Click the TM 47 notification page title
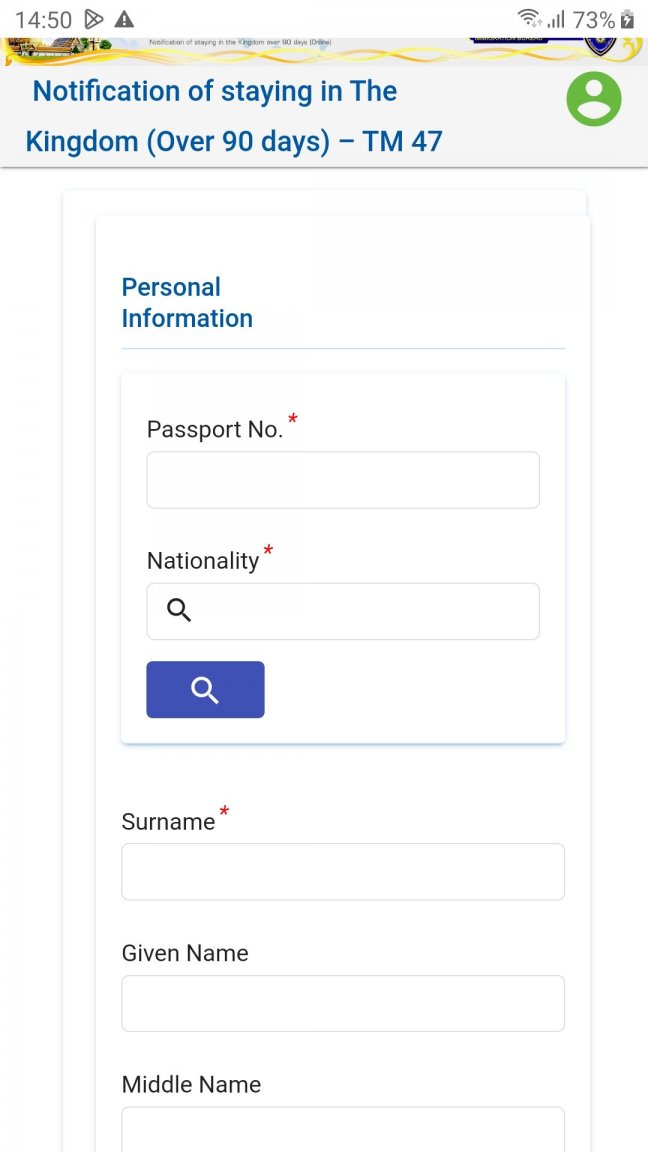This screenshot has height=1152, width=648. [x=234, y=115]
